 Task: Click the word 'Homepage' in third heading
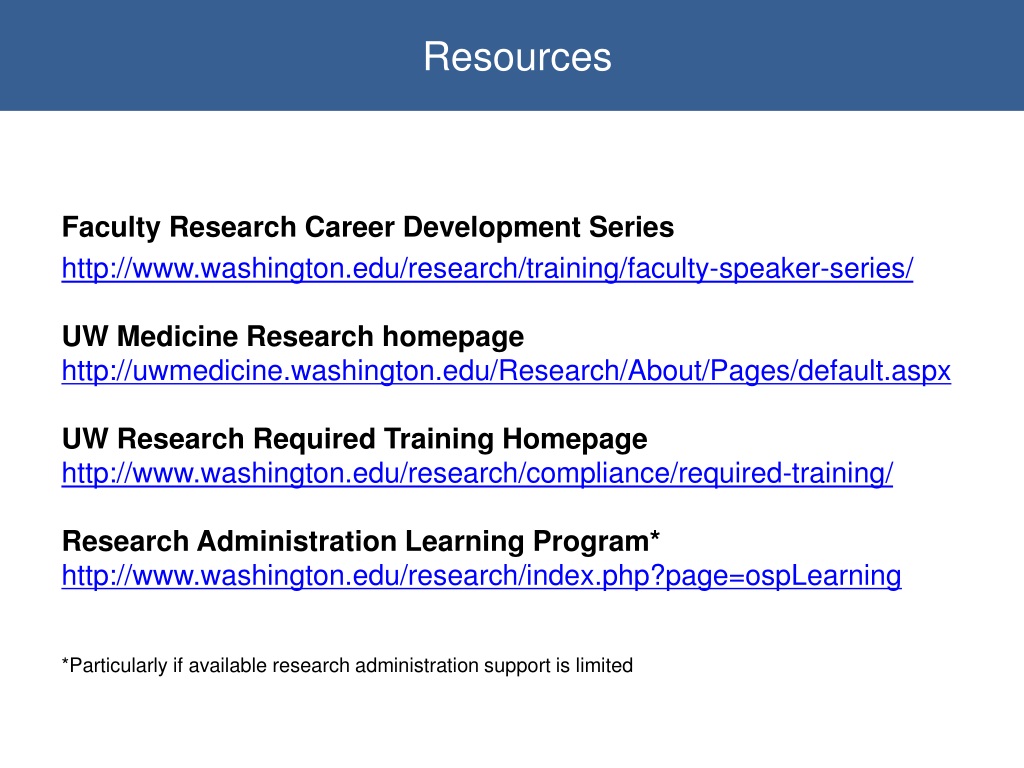[x=575, y=439]
